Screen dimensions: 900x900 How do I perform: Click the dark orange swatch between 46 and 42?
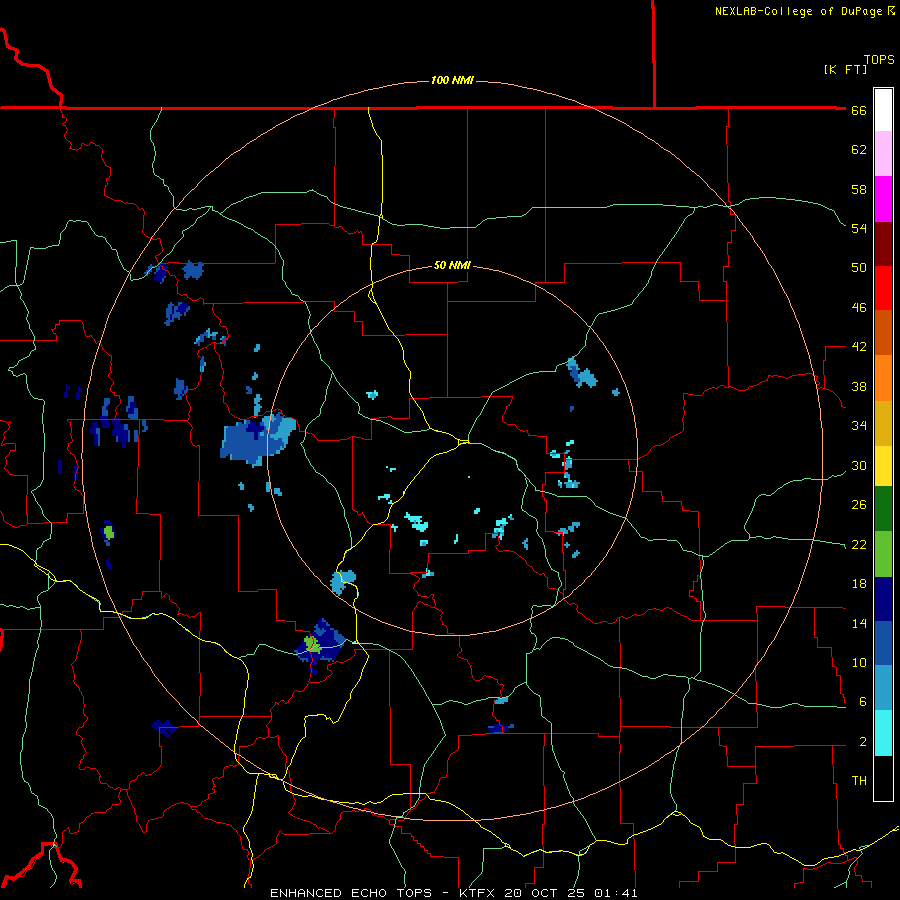(883, 333)
